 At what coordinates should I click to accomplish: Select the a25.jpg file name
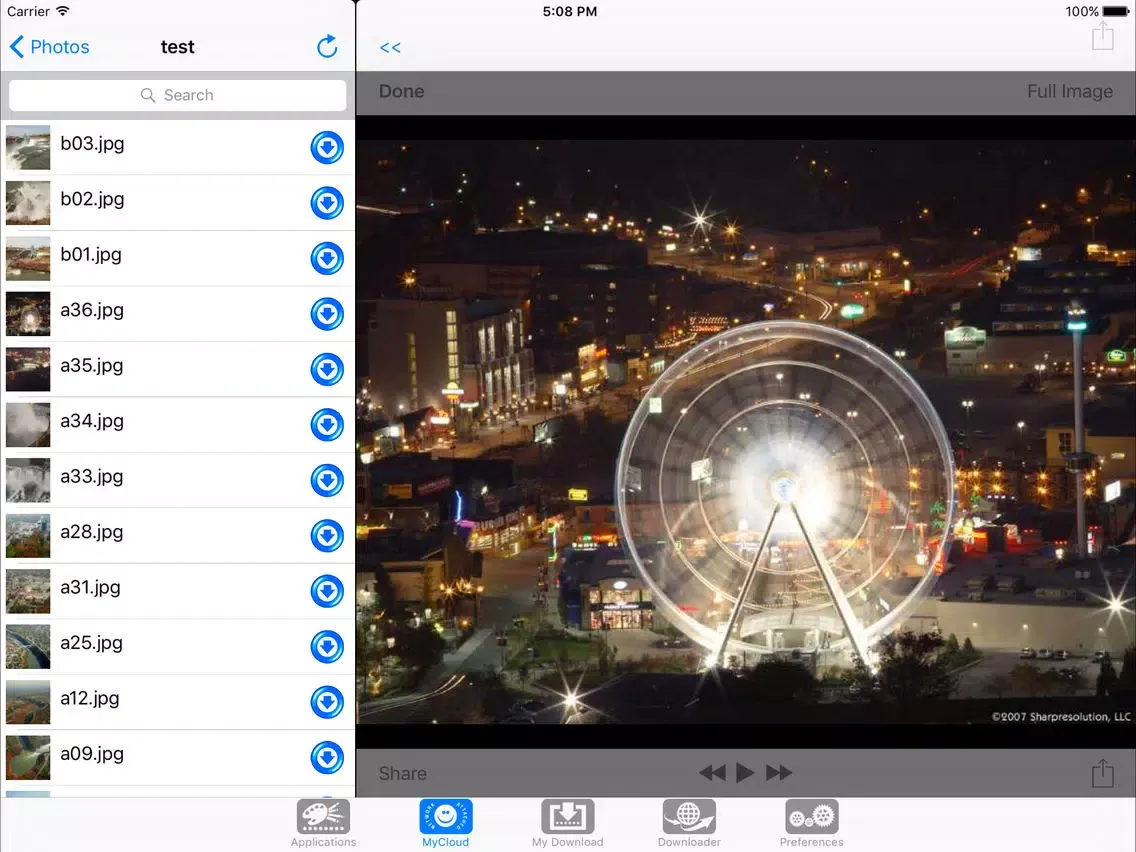point(91,643)
